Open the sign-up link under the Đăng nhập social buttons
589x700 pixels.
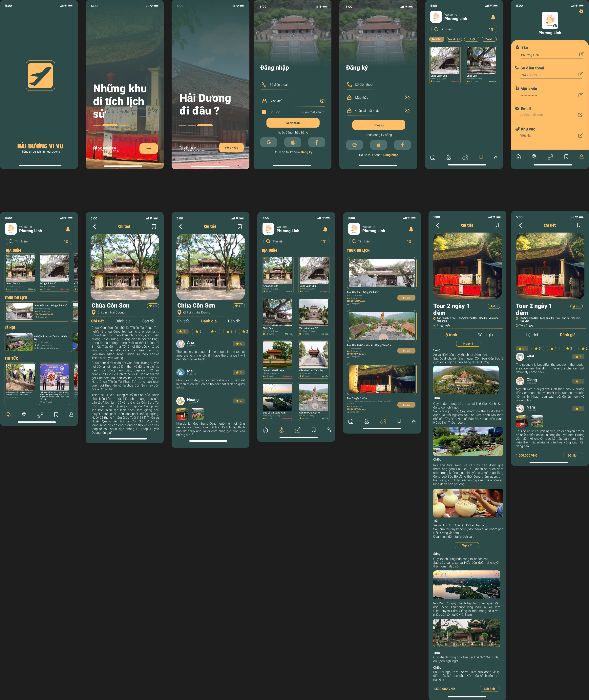(305, 152)
